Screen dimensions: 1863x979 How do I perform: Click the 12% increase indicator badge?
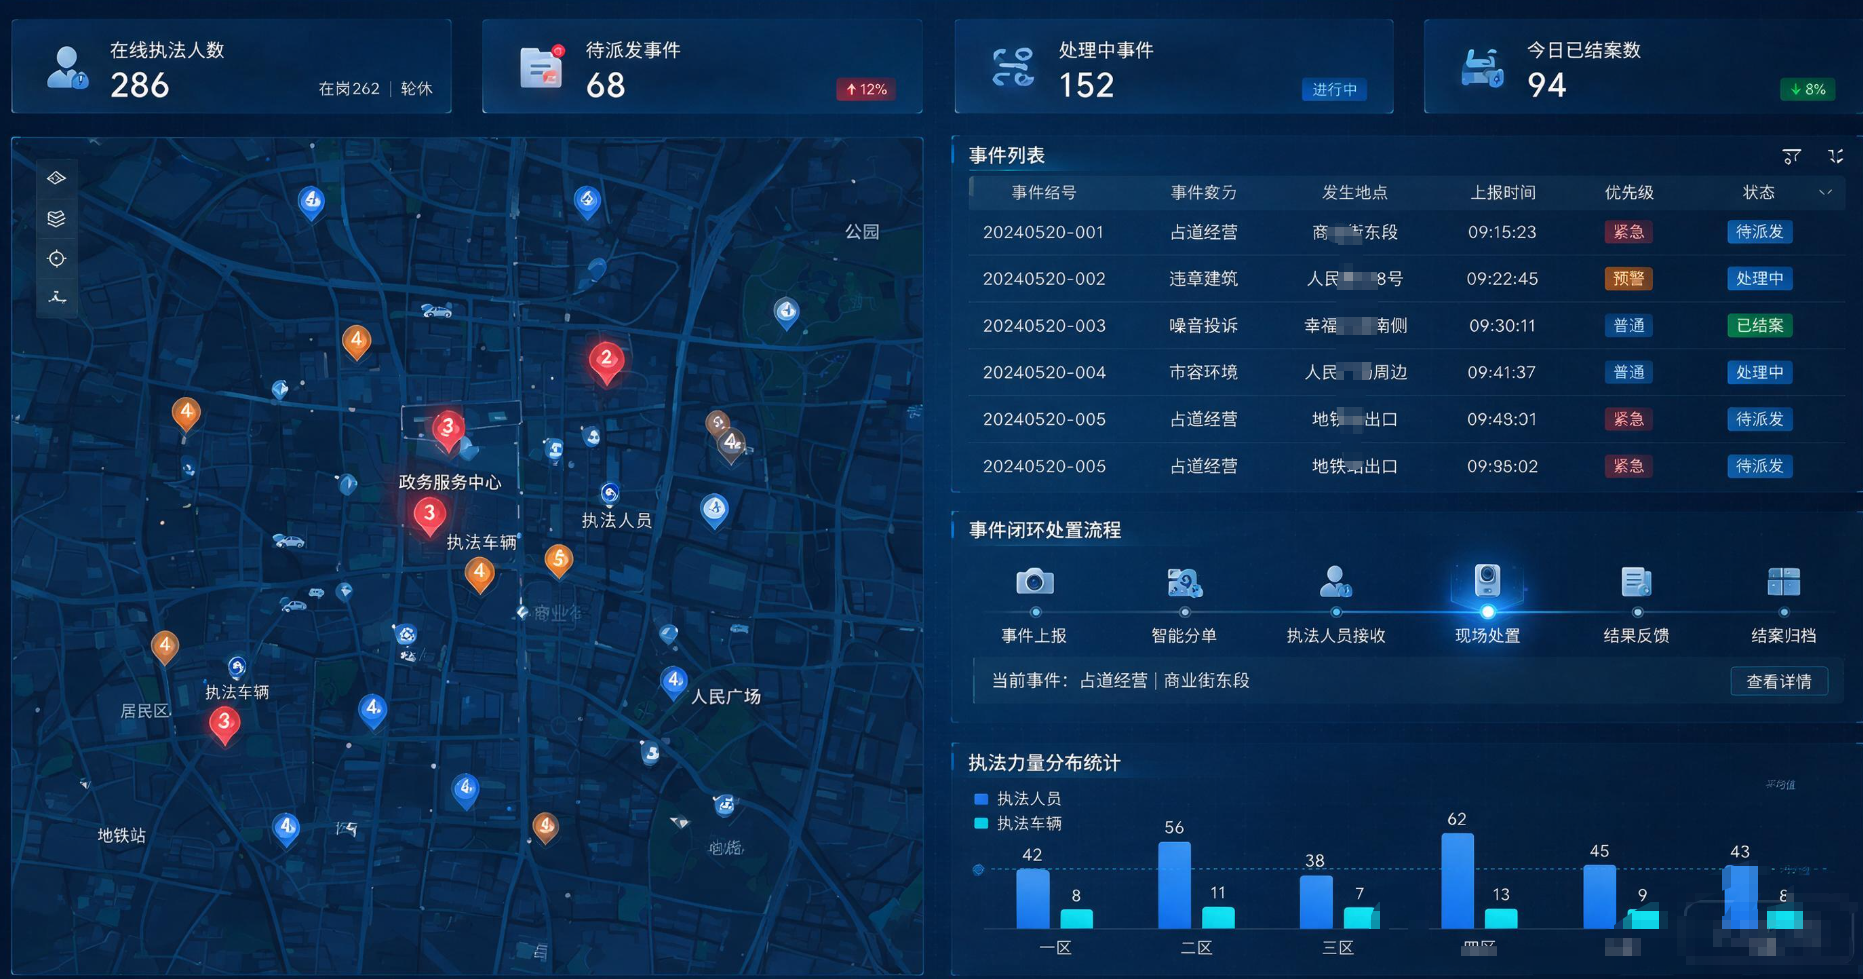tap(866, 90)
